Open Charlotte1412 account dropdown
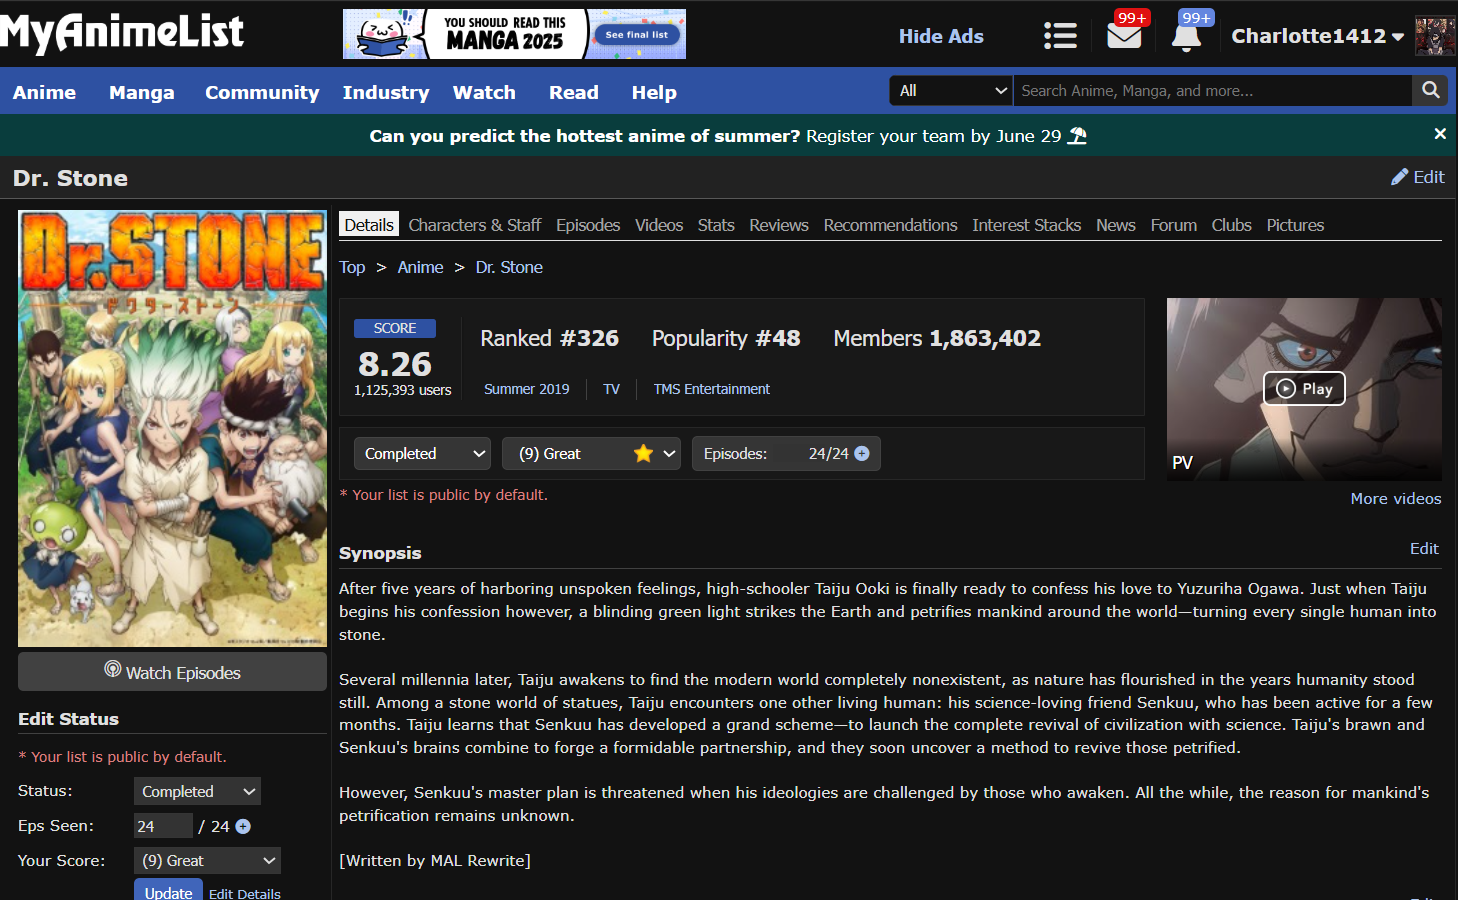 [x=1317, y=36]
